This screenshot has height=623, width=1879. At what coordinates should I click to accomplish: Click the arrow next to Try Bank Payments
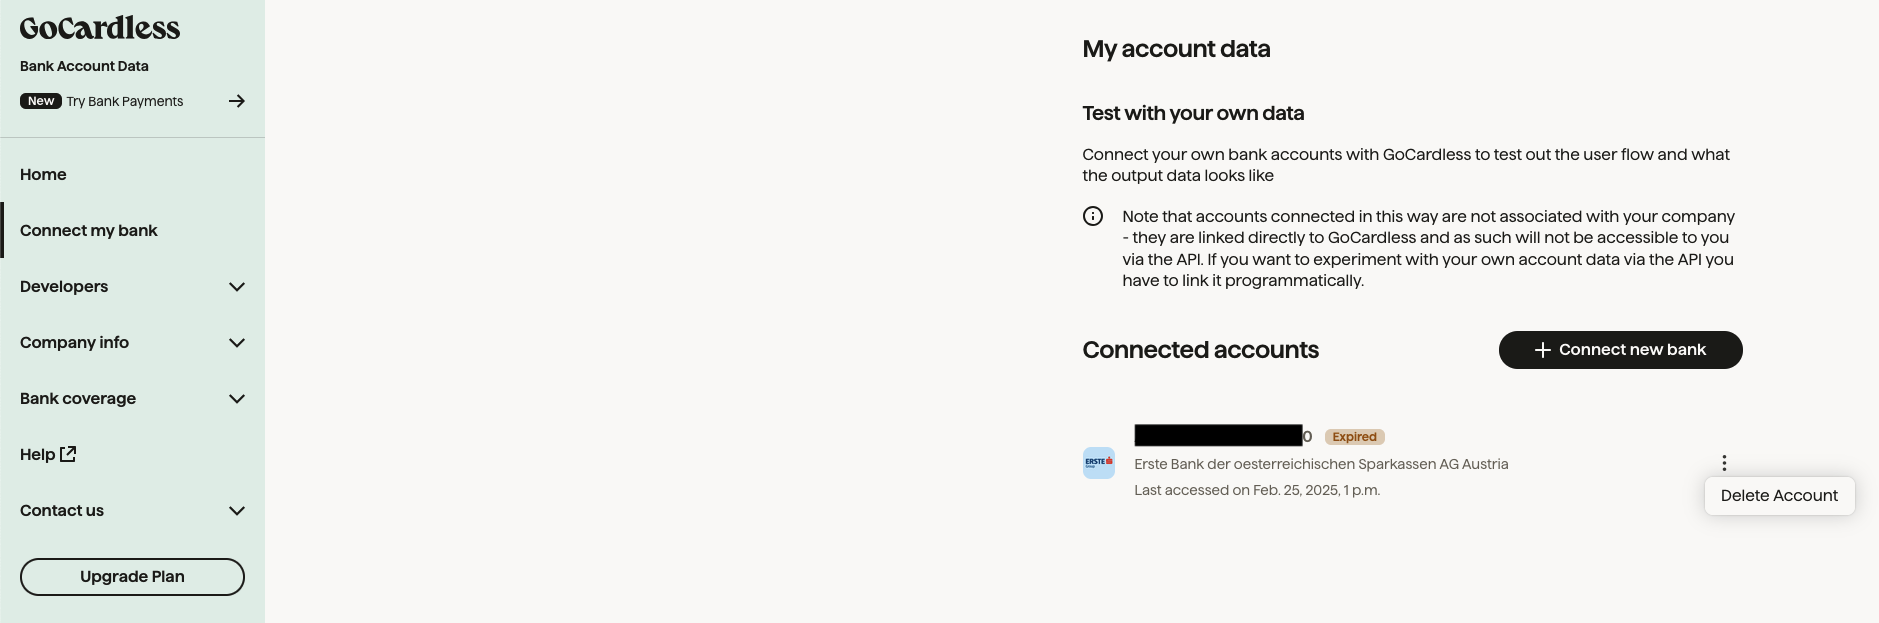(x=237, y=101)
